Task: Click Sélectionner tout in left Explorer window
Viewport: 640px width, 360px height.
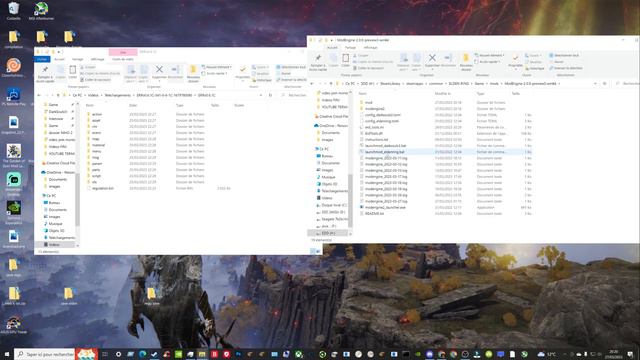Action: [x=291, y=67]
